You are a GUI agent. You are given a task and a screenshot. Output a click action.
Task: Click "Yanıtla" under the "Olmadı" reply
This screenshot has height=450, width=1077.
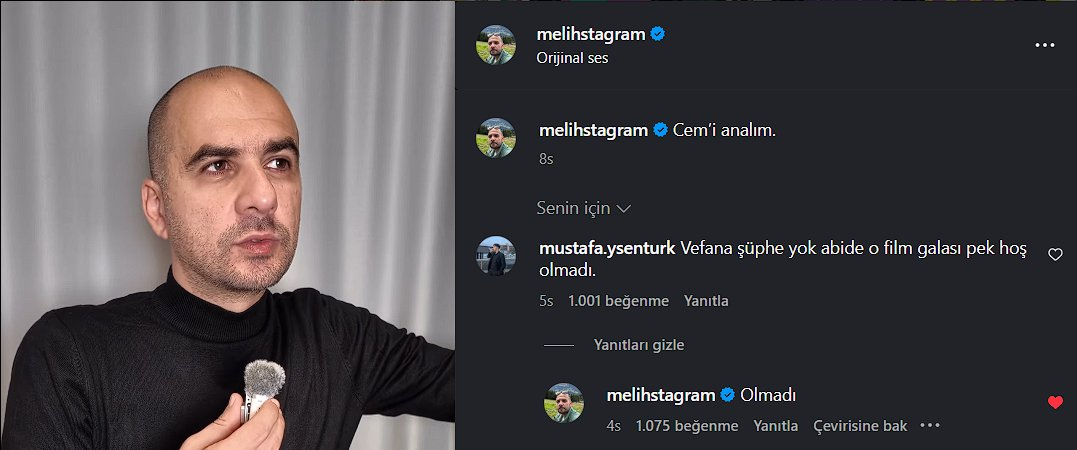(775, 426)
